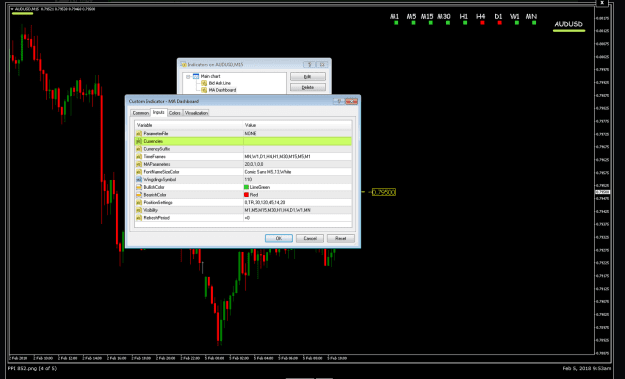Click the LimeGreen swatch for BullishColor
The height and width of the screenshot is (379, 625).
pyautogui.click(x=246, y=187)
